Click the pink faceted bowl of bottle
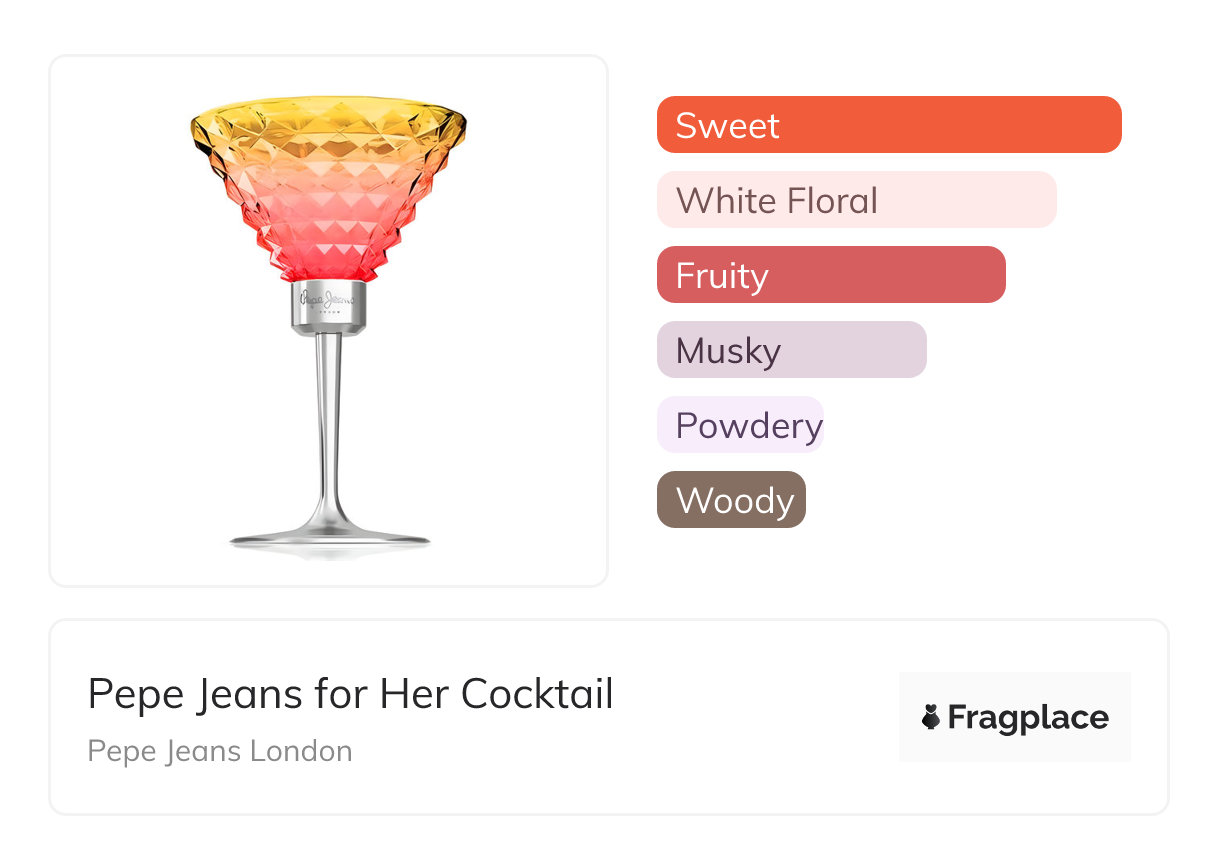The height and width of the screenshot is (864, 1218). 328,220
